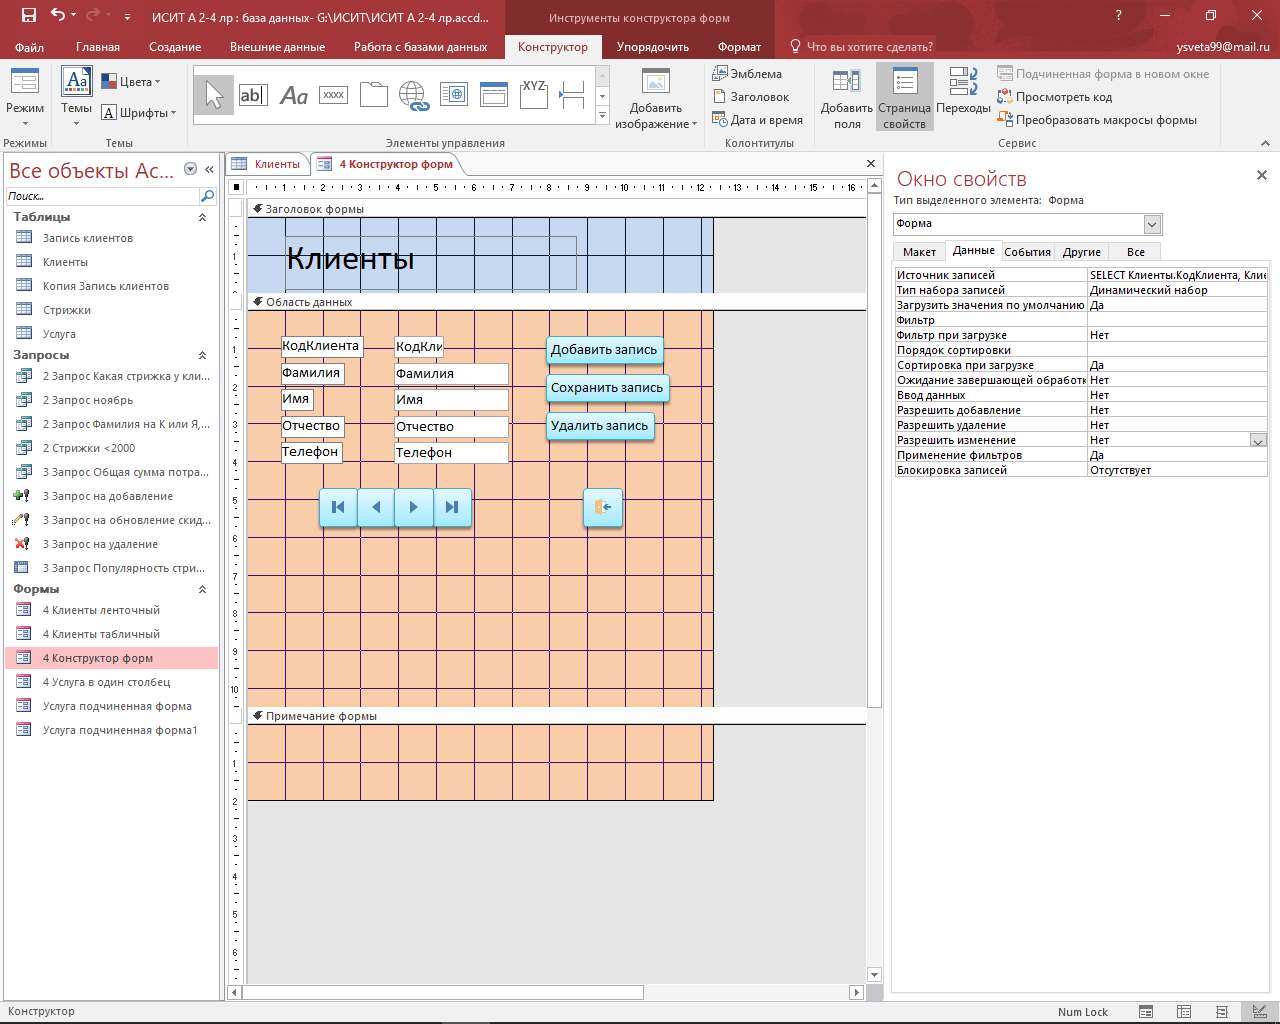Click the Добавить запись form button
The width and height of the screenshot is (1280, 1024).
coord(604,350)
